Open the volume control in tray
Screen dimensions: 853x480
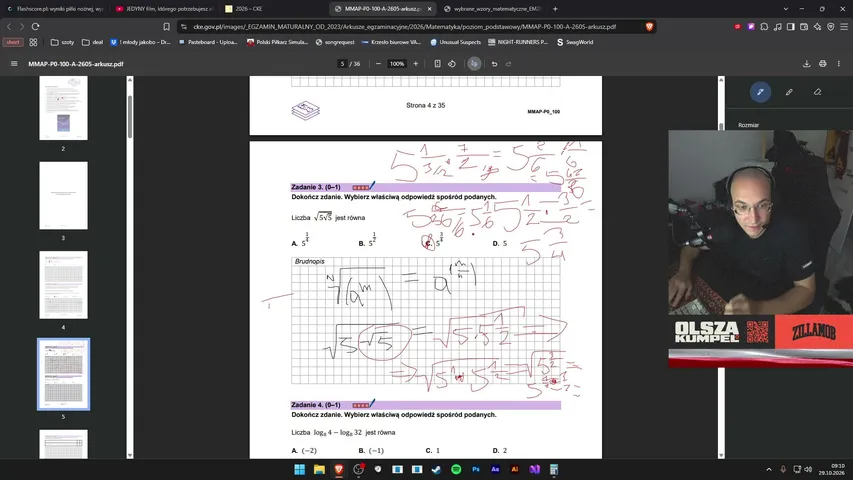[x=808, y=469]
